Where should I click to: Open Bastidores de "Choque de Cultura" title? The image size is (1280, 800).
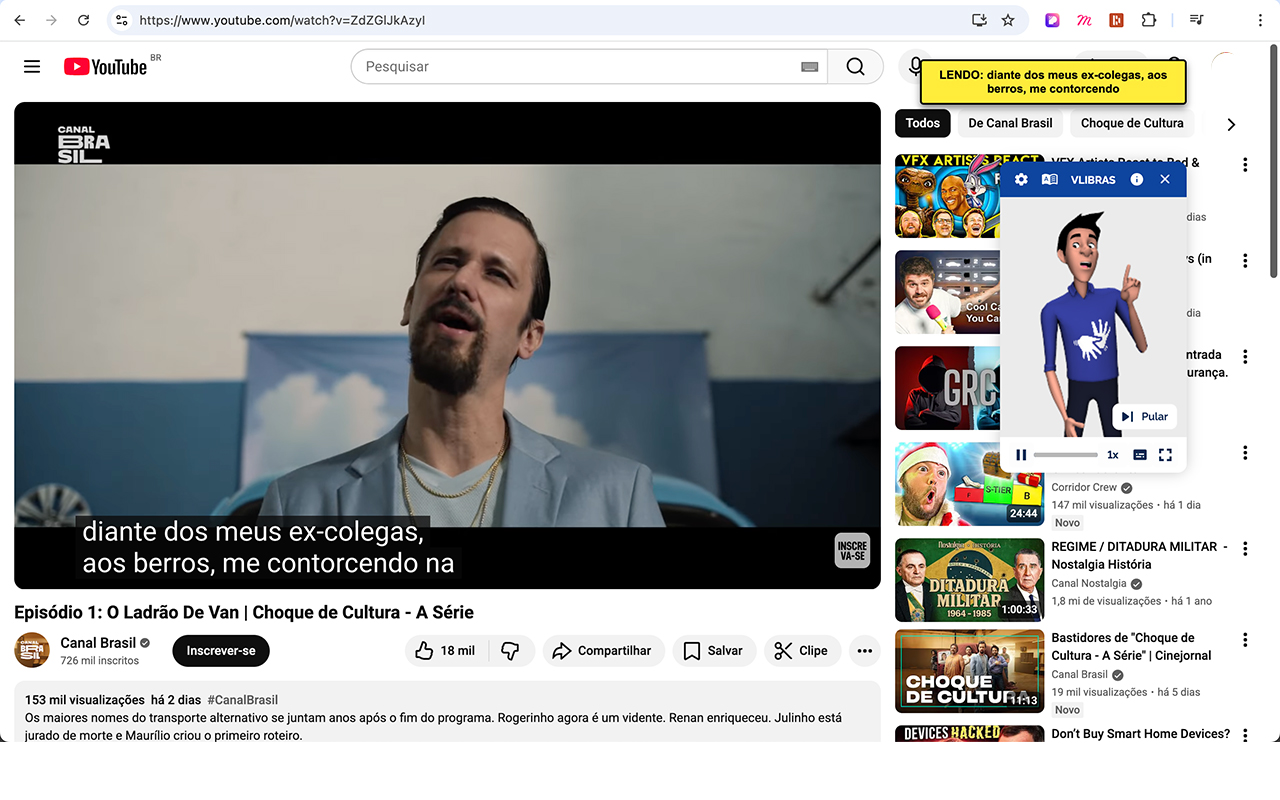pos(1131,646)
